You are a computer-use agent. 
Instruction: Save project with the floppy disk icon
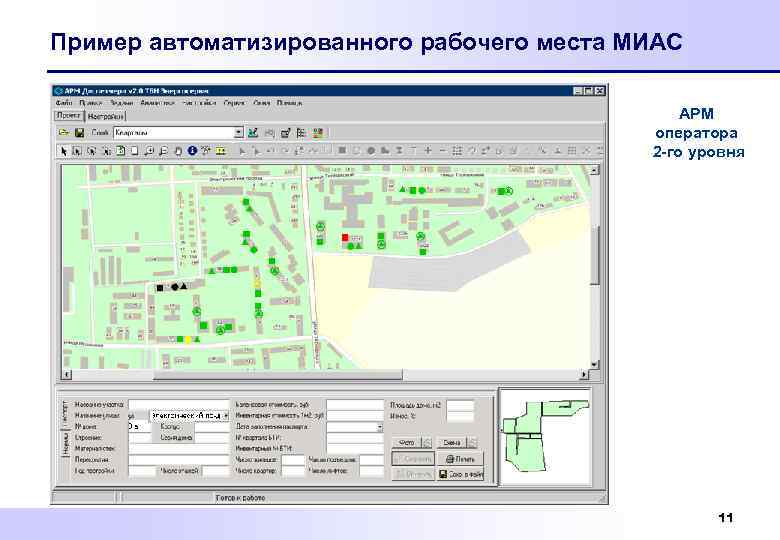[79, 133]
